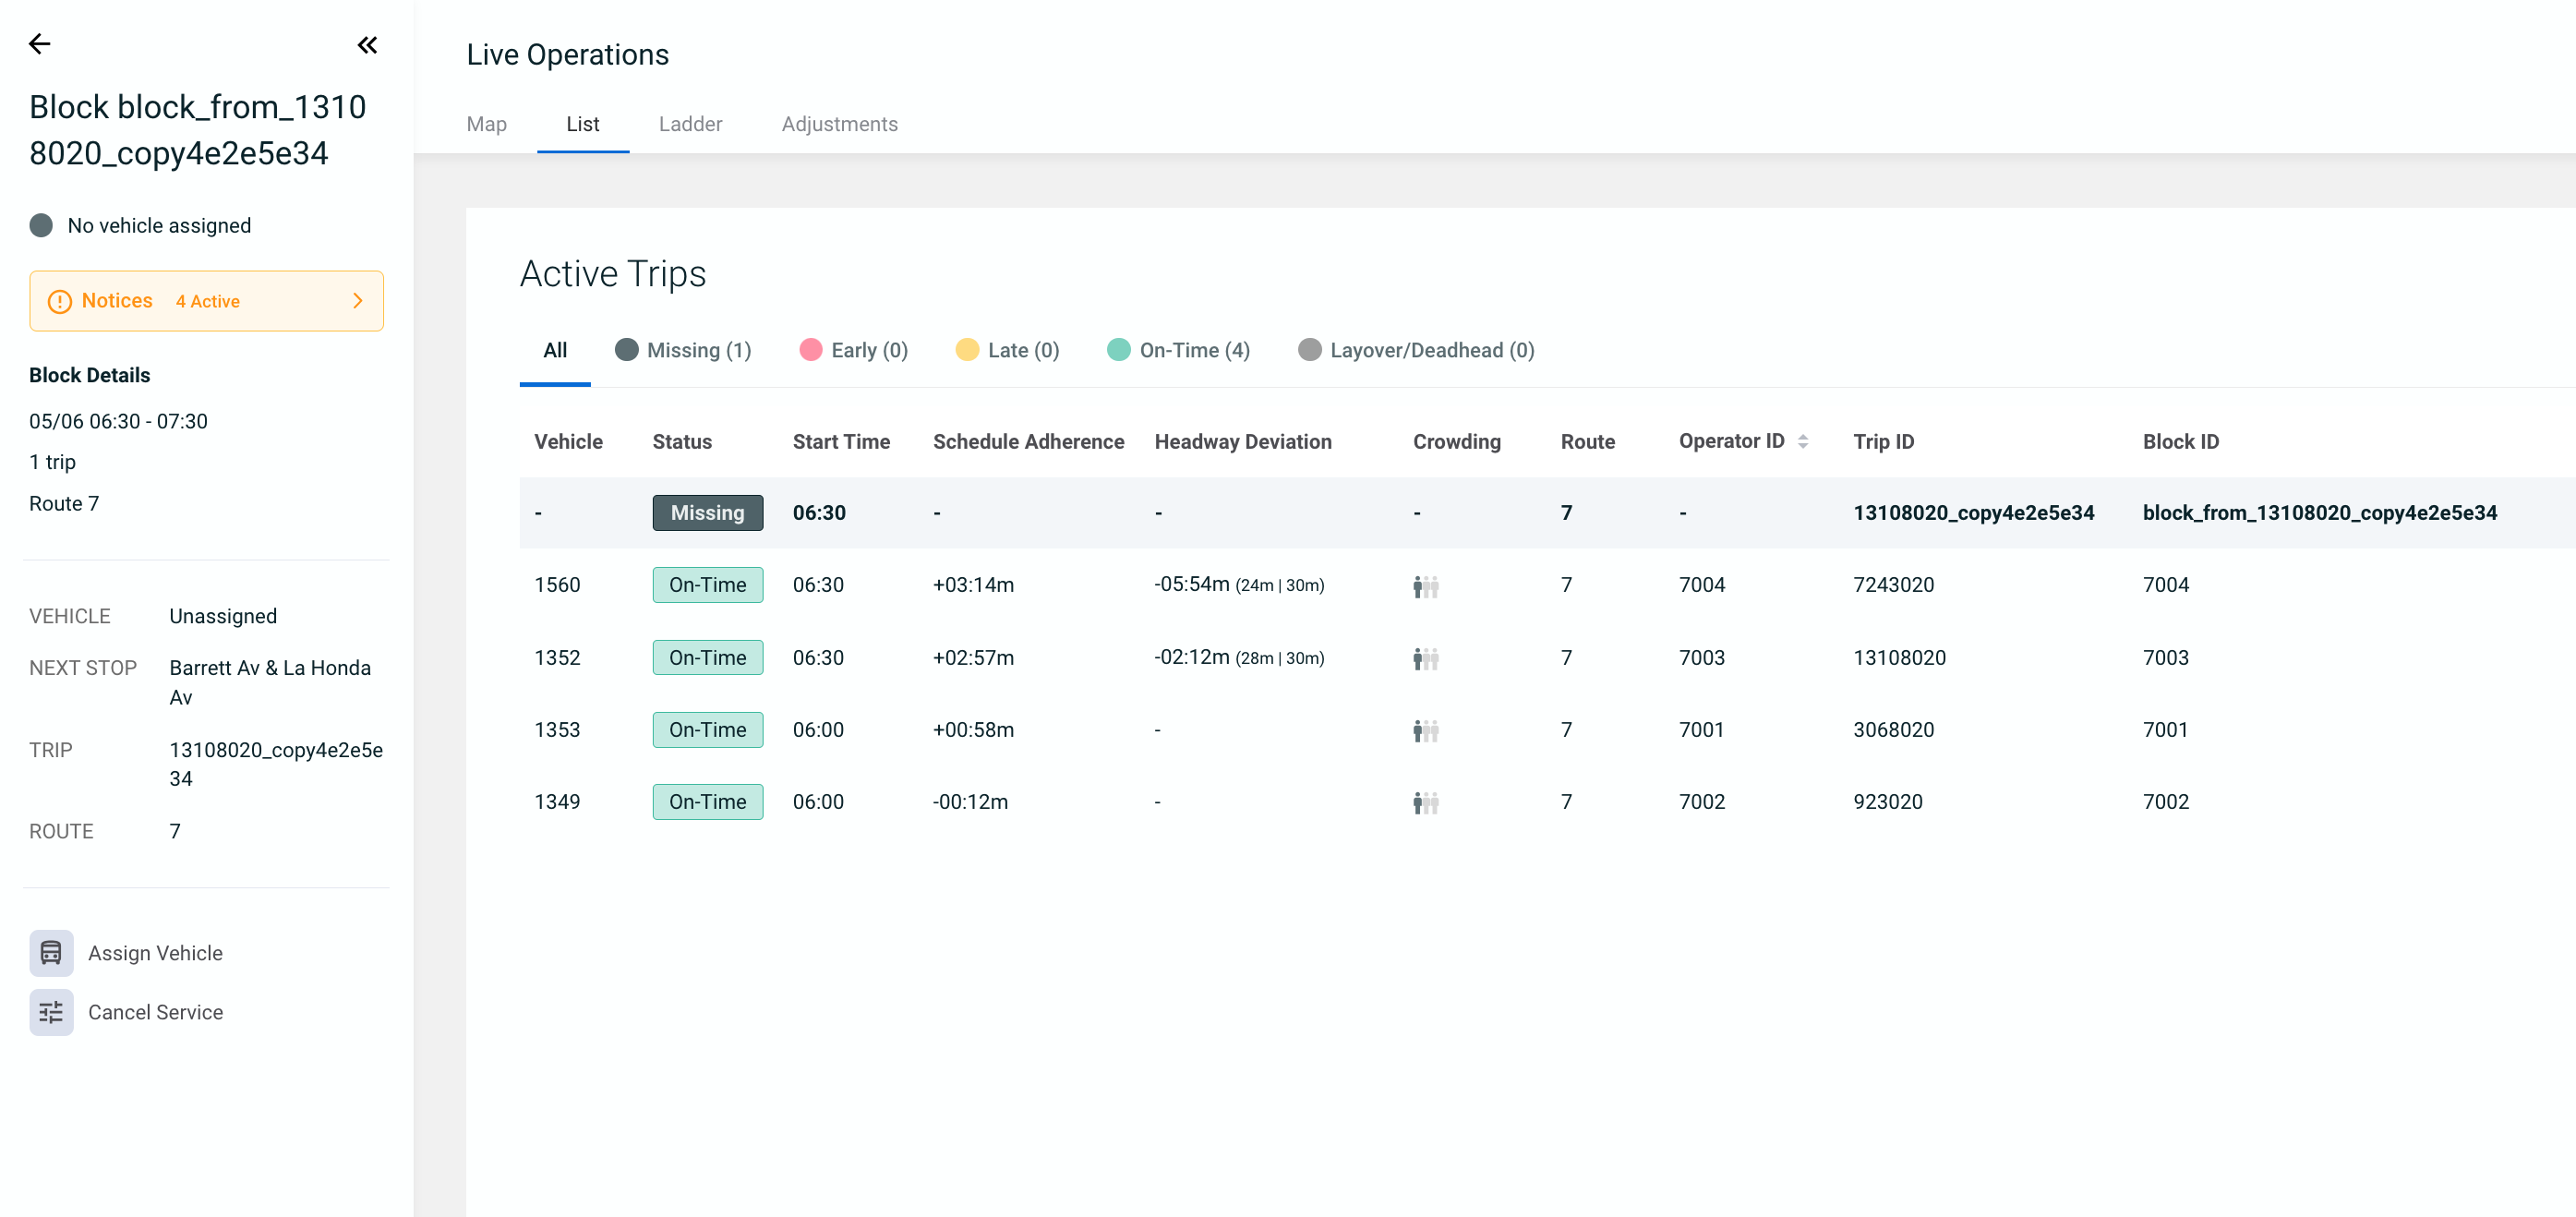Viewport: 2576px width, 1217px height.
Task: Open the Adjustments tab
Action: coord(840,124)
